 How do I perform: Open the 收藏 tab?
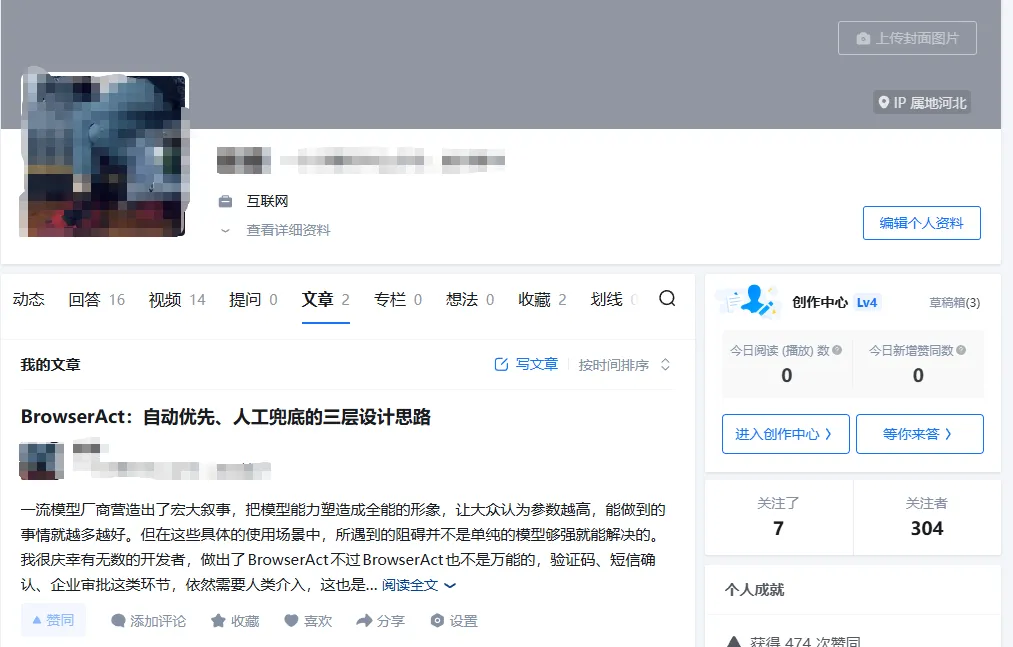(x=542, y=299)
